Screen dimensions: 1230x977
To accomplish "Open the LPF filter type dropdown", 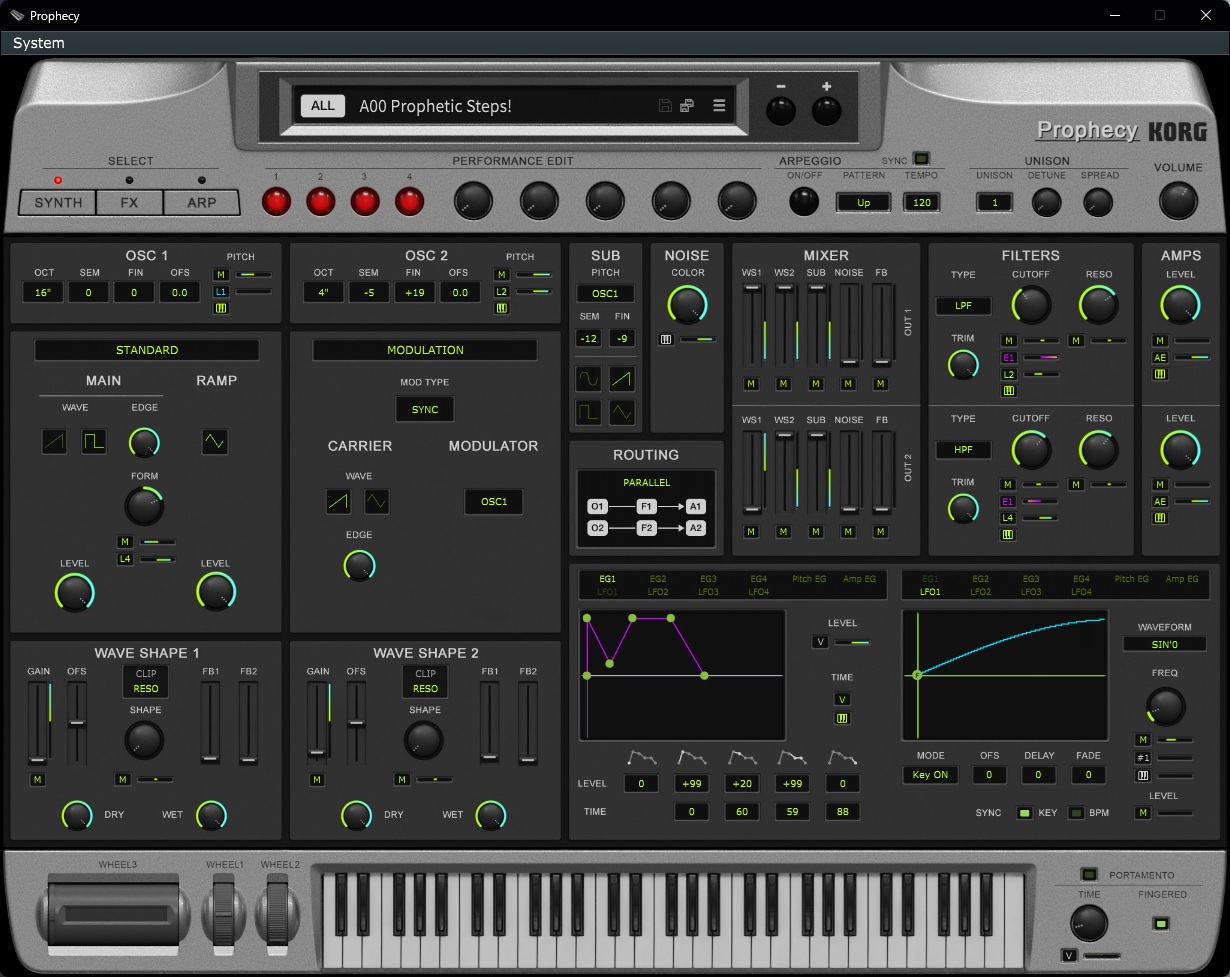I will (963, 306).
